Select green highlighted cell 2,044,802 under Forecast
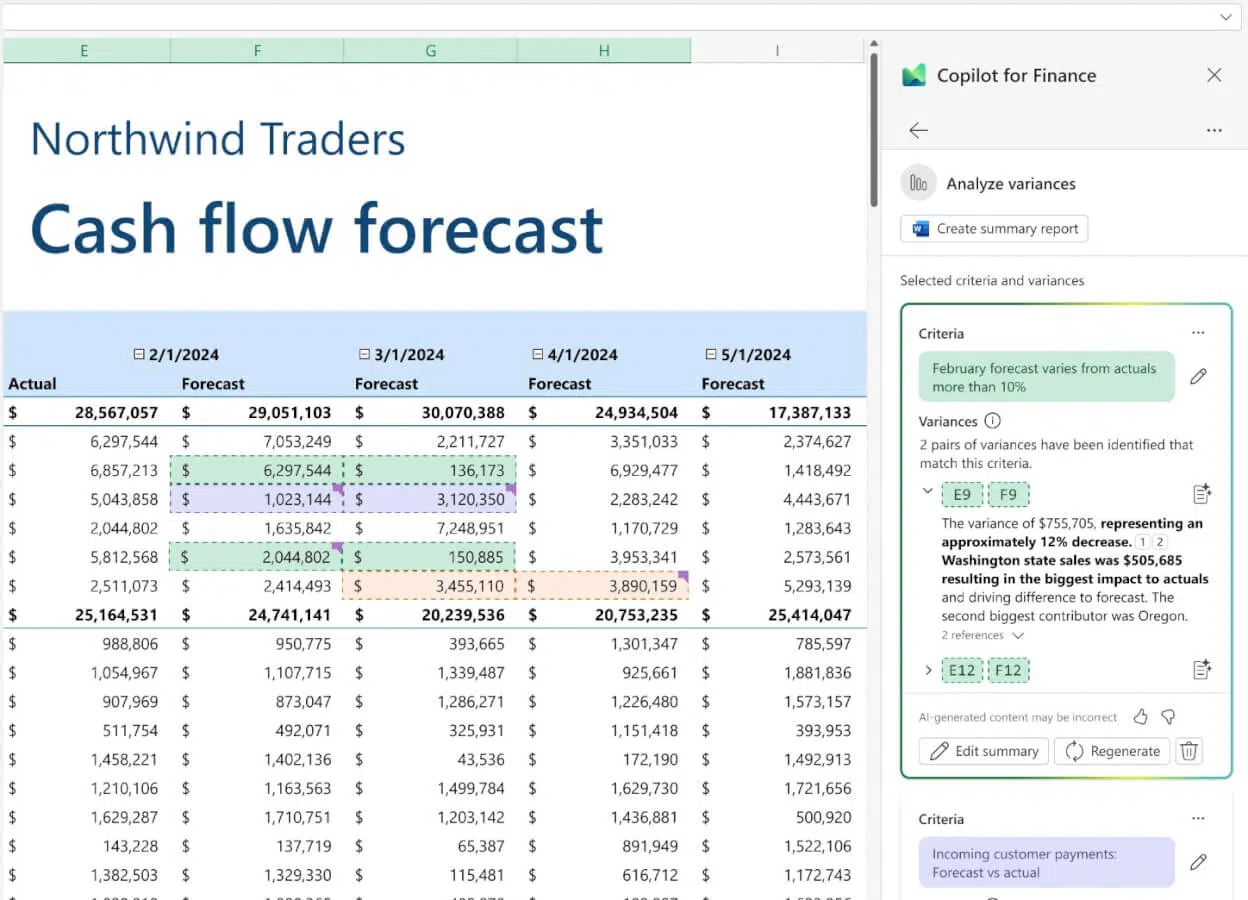Viewport: 1248px width, 900px height. click(257, 557)
